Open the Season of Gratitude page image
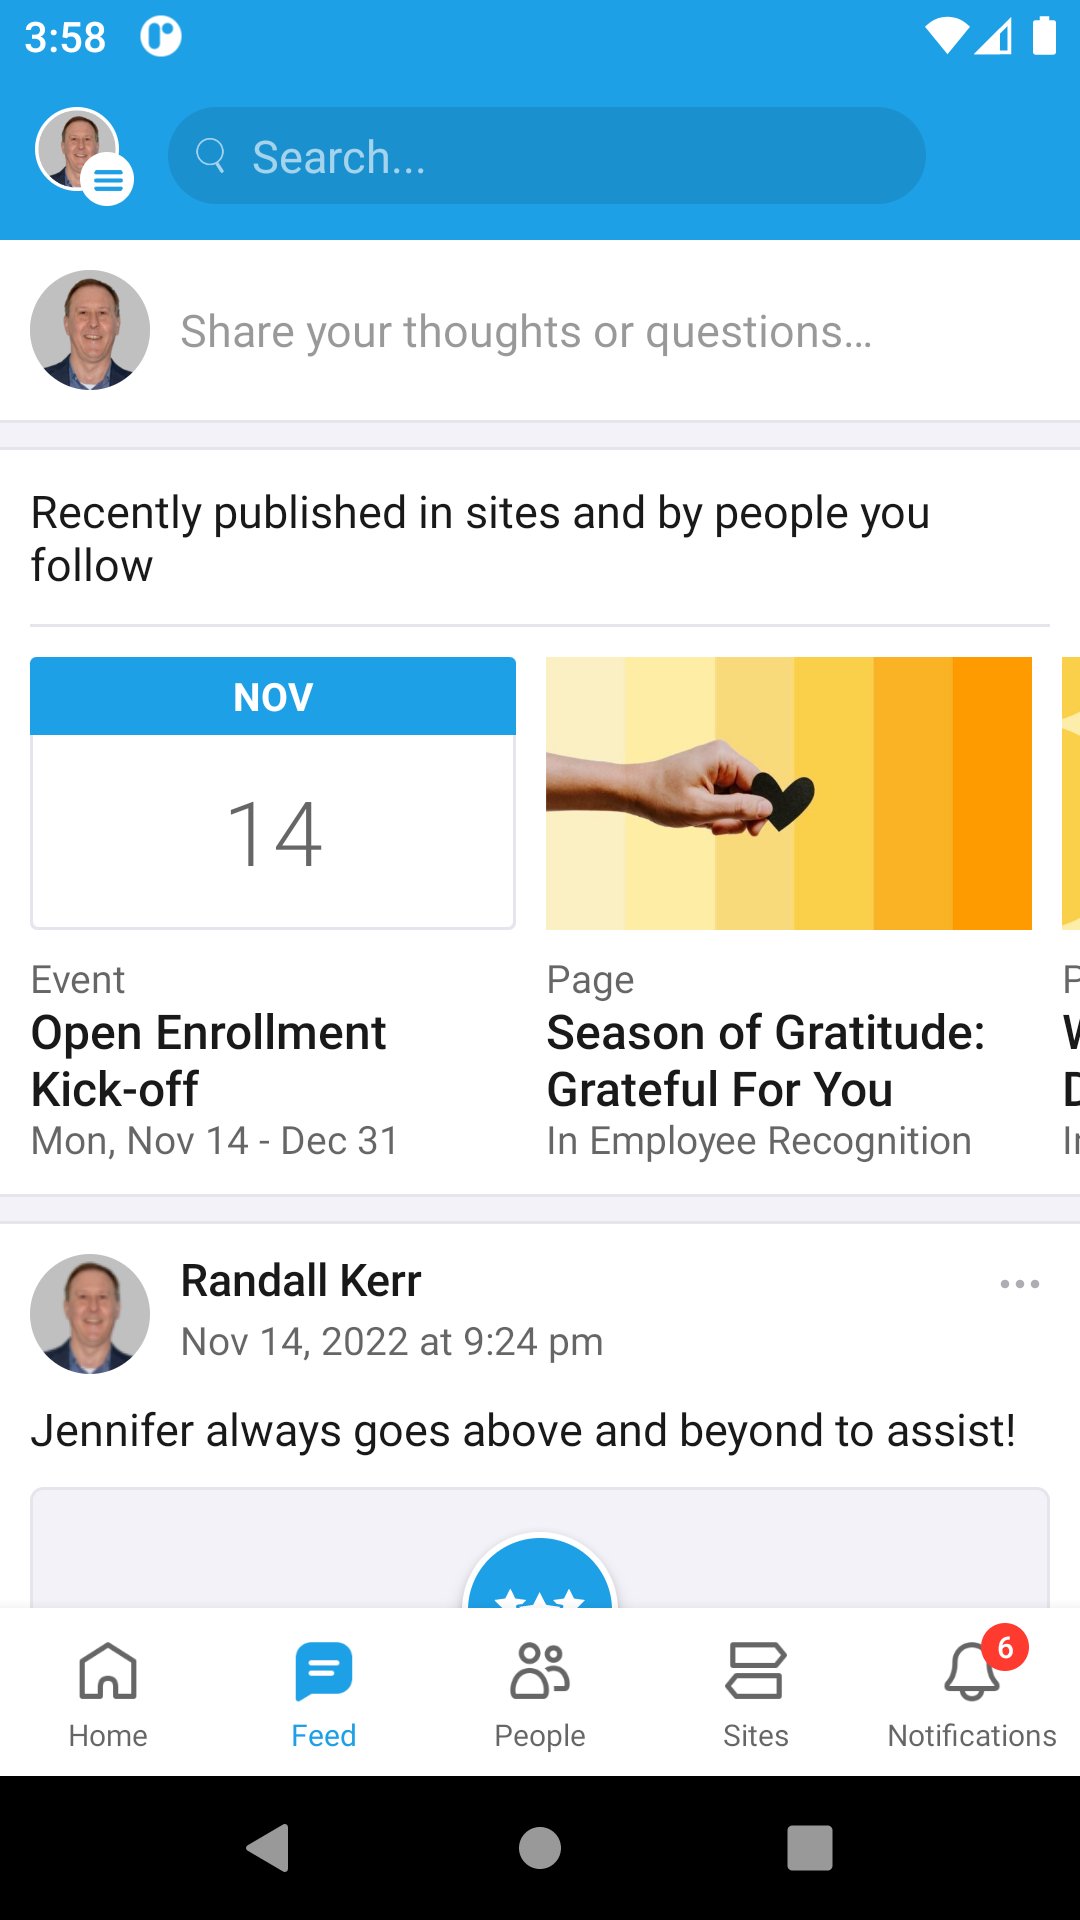1080x1920 pixels. tap(788, 793)
